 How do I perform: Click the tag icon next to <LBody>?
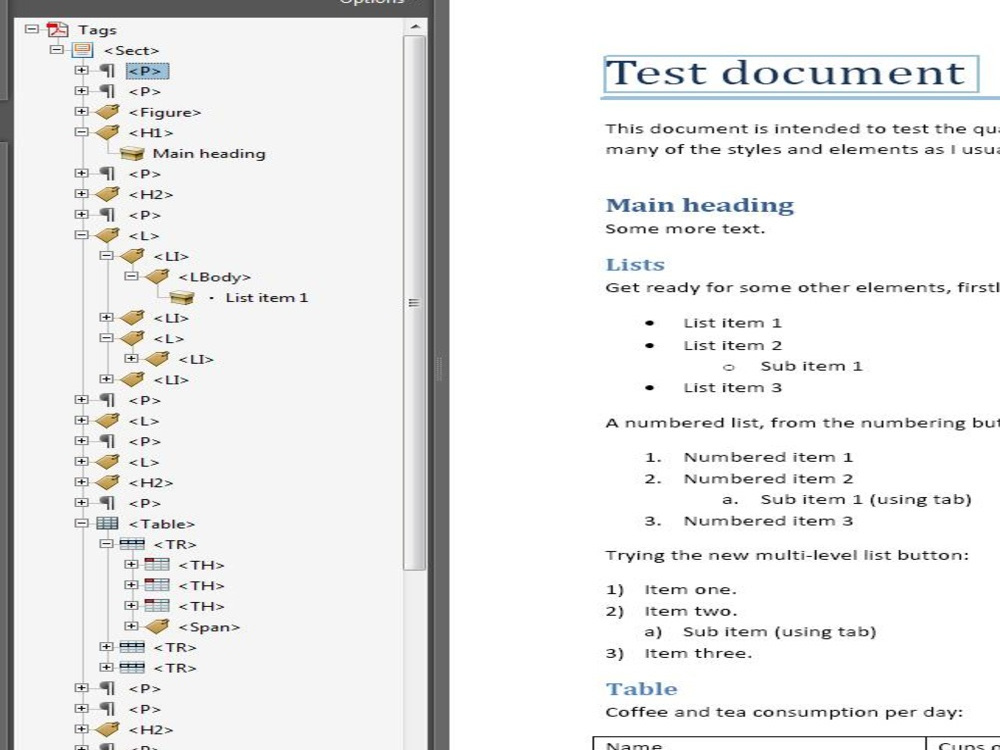coord(157,277)
